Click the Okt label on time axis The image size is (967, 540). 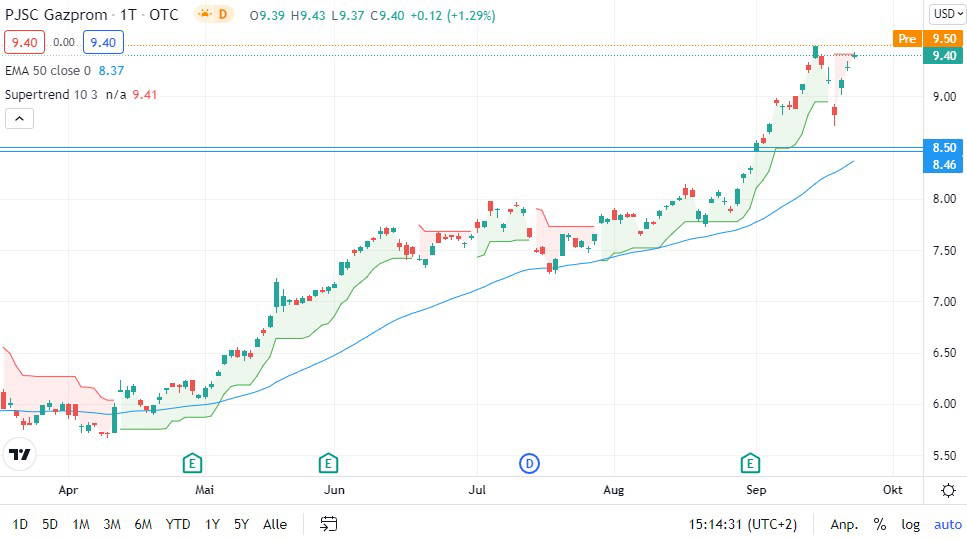(892, 490)
